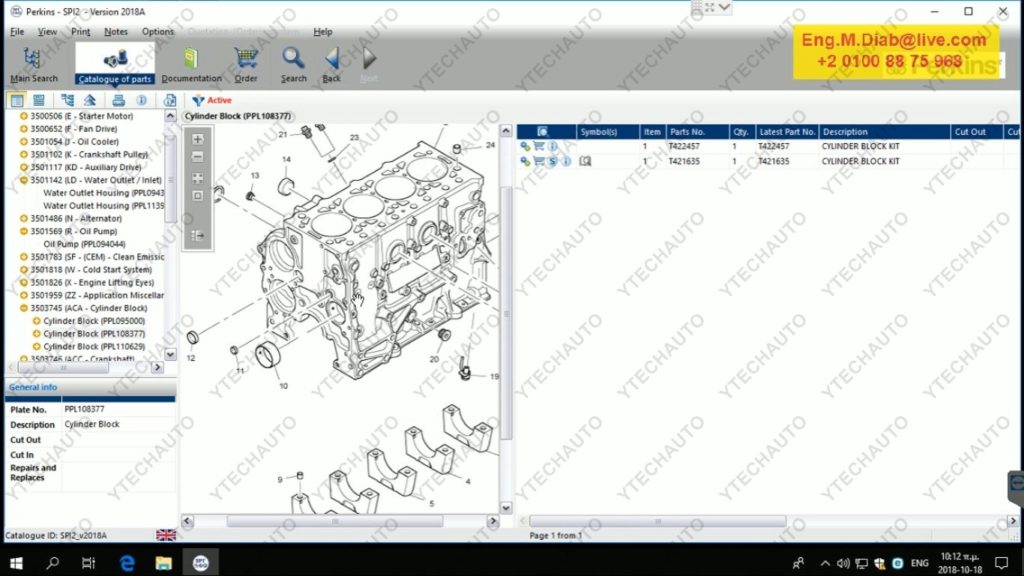Image resolution: width=1024 pixels, height=576 pixels.
Task: Select Water Outlet Housing (PPL0943) tree entry
Action: point(103,192)
